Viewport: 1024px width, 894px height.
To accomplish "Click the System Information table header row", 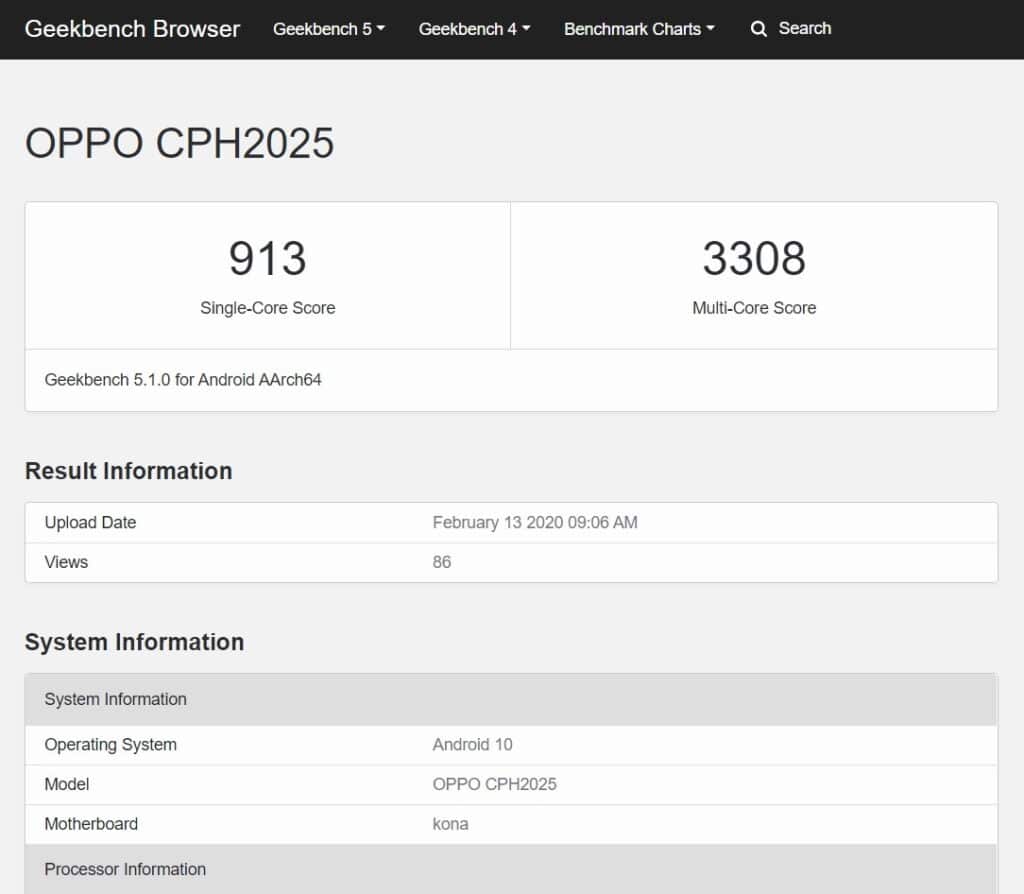I will 511,699.
